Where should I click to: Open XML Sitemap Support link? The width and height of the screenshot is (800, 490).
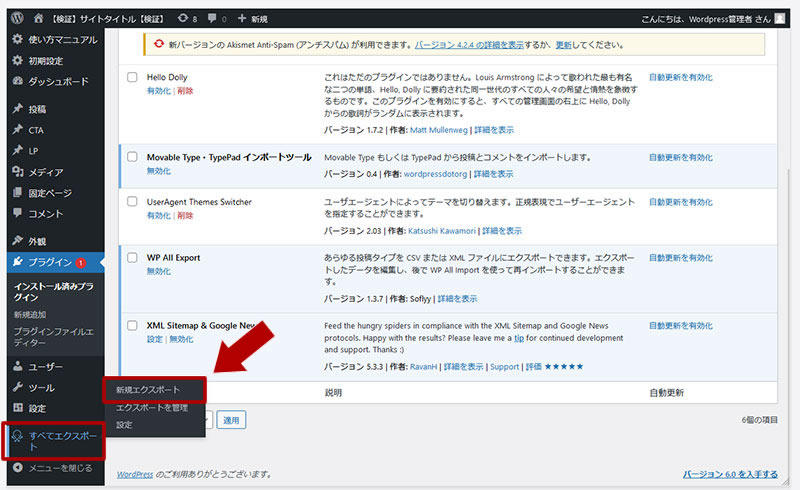(x=505, y=366)
